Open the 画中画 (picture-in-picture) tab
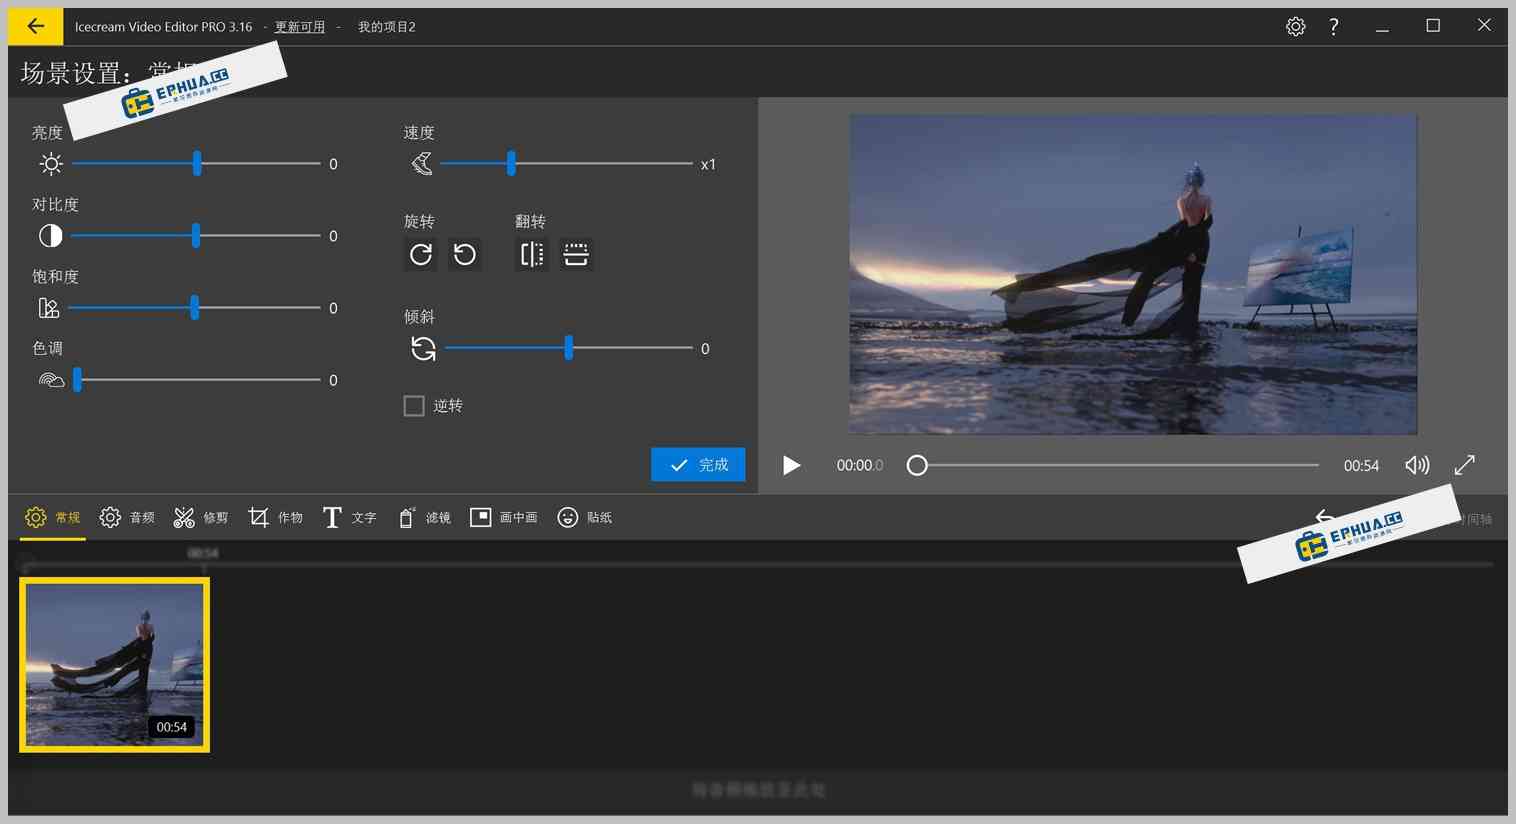 tap(503, 517)
